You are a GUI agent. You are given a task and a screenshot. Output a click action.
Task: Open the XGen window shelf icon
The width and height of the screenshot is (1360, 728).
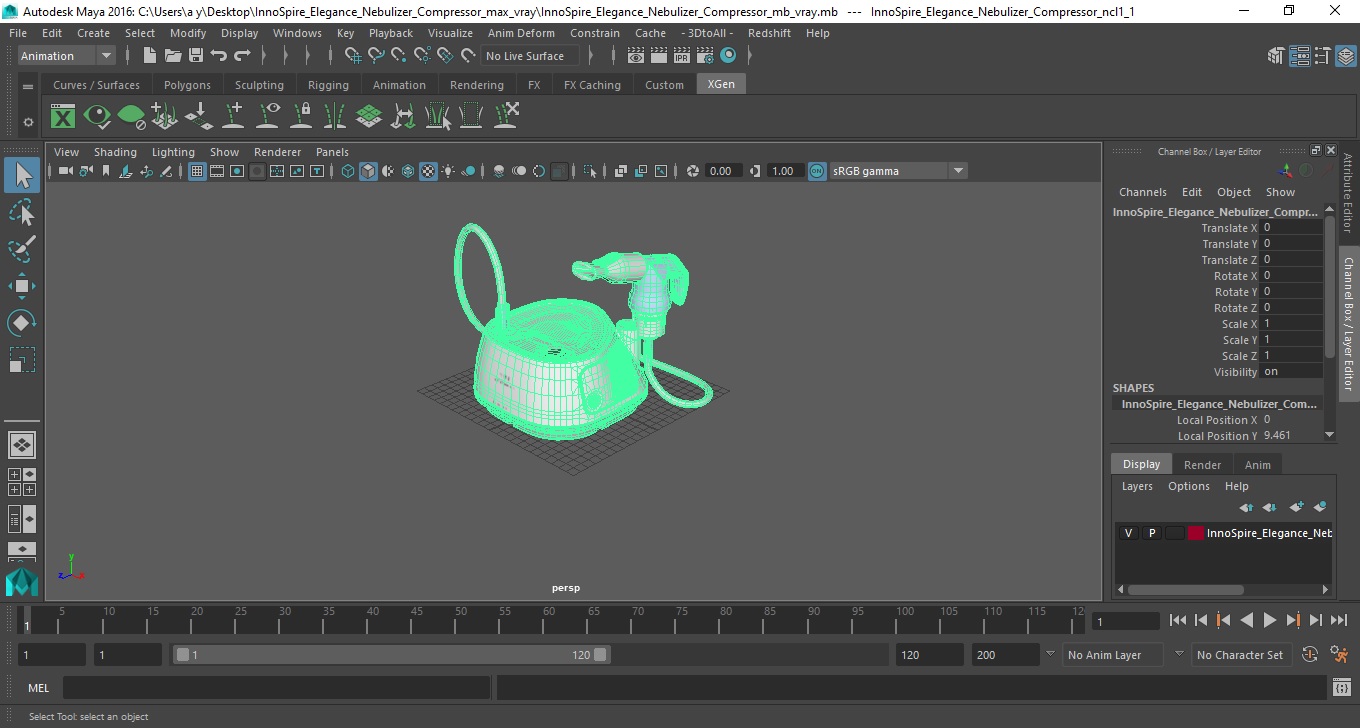click(x=63, y=117)
